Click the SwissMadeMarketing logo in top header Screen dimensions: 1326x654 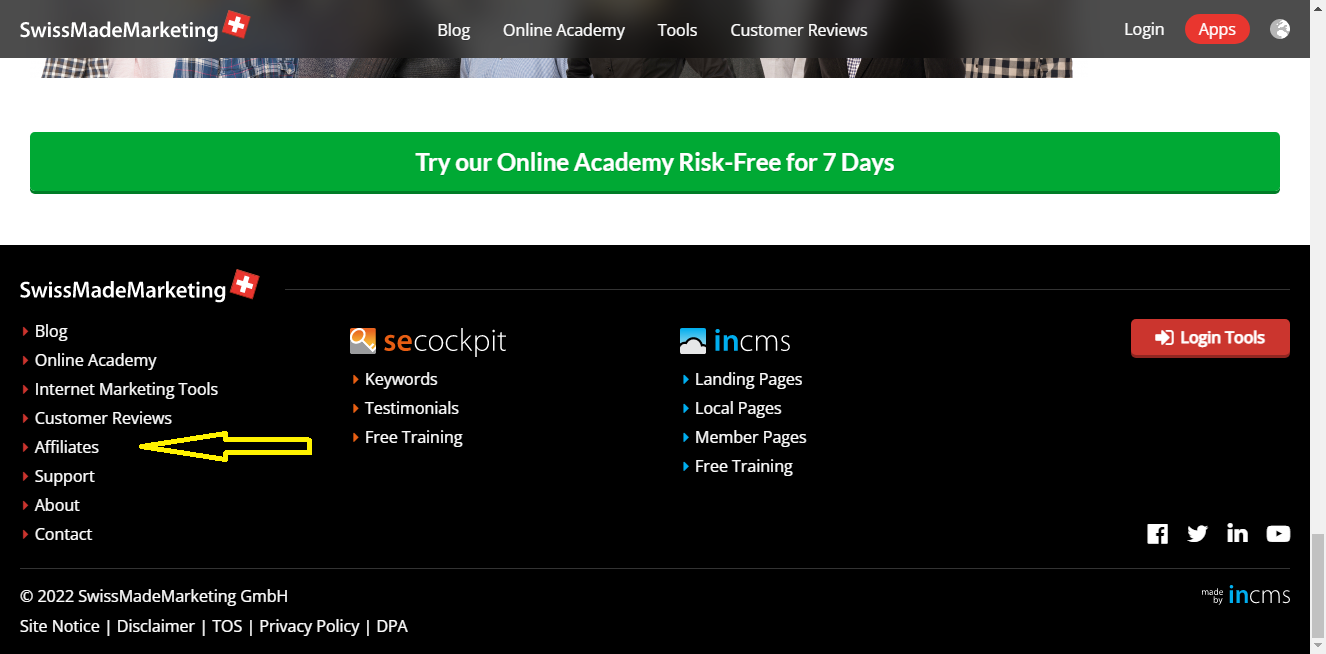pos(134,27)
